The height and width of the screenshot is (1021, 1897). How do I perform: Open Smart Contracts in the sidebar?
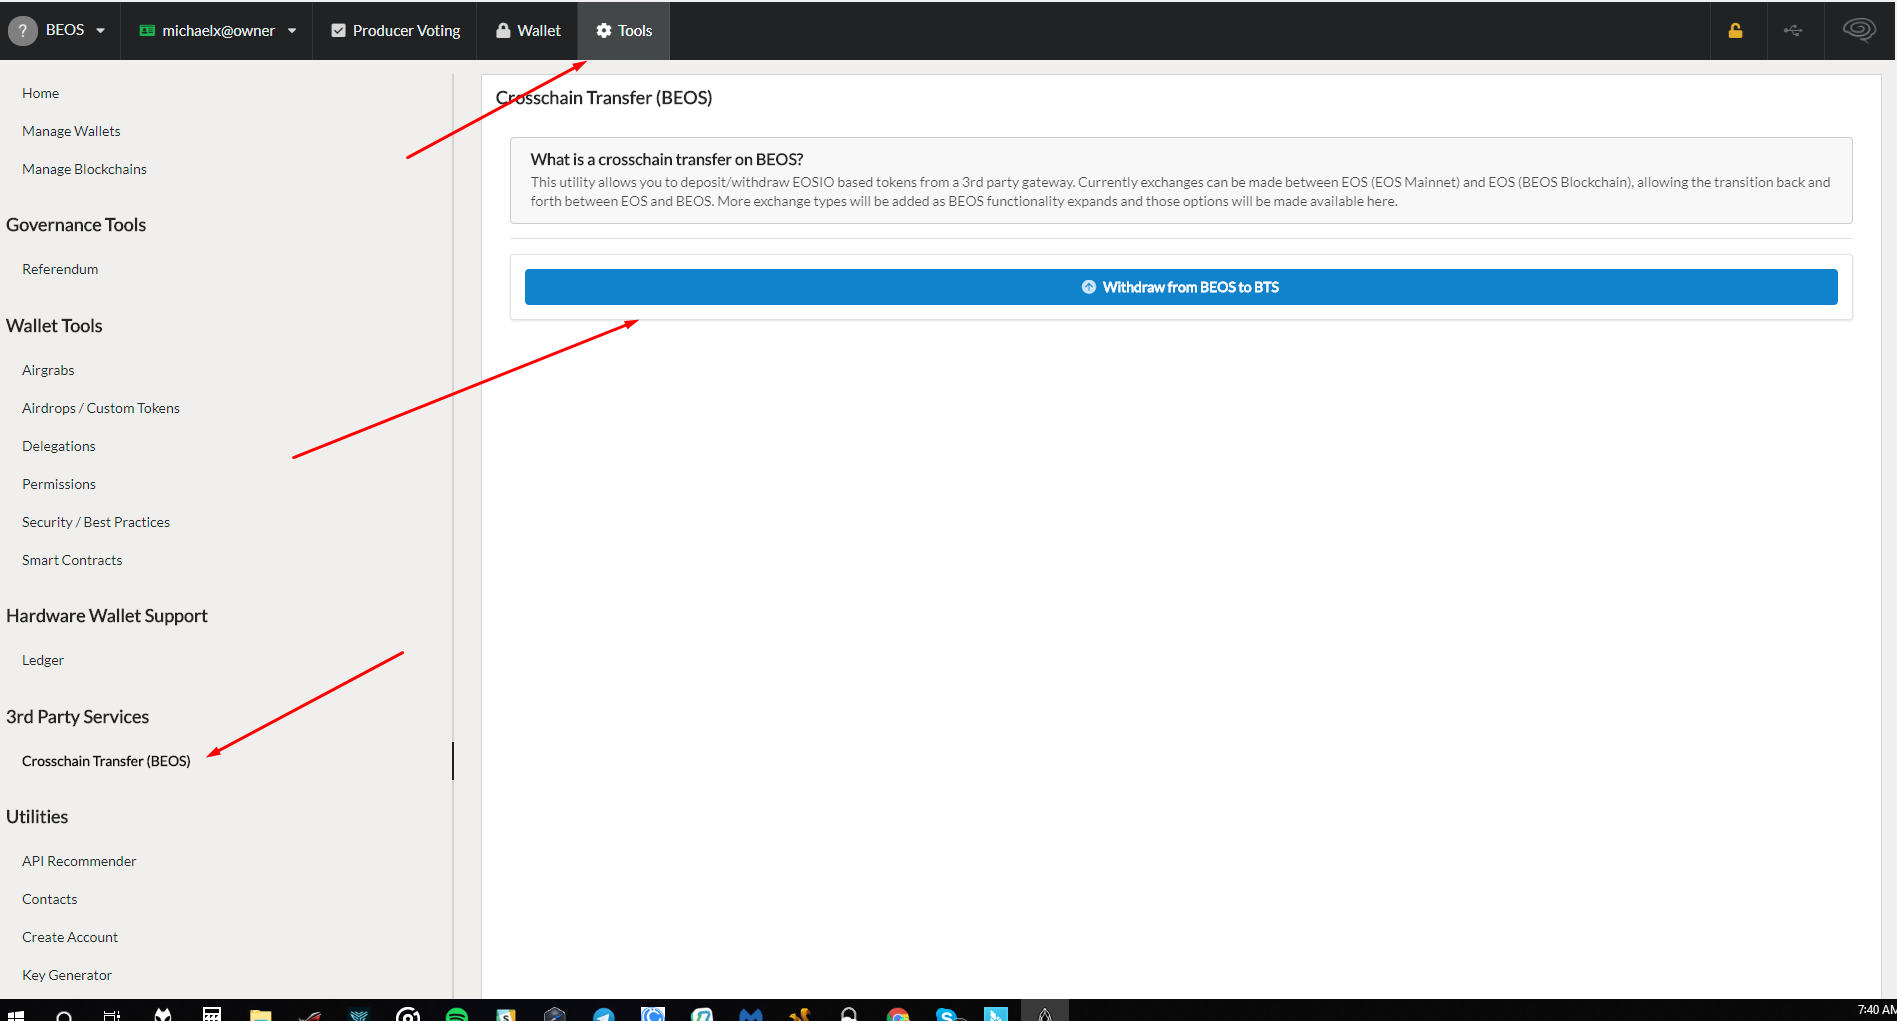(72, 560)
